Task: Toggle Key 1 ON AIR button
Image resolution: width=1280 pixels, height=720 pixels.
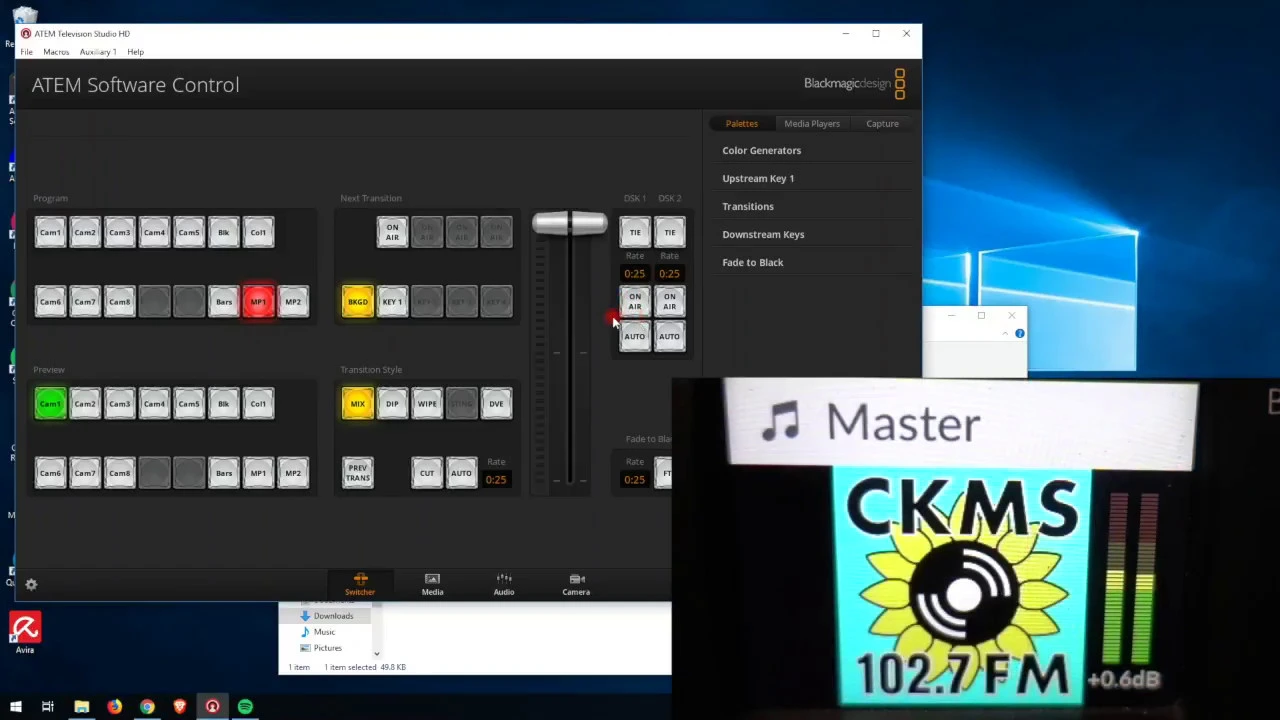Action: [x=392, y=232]
